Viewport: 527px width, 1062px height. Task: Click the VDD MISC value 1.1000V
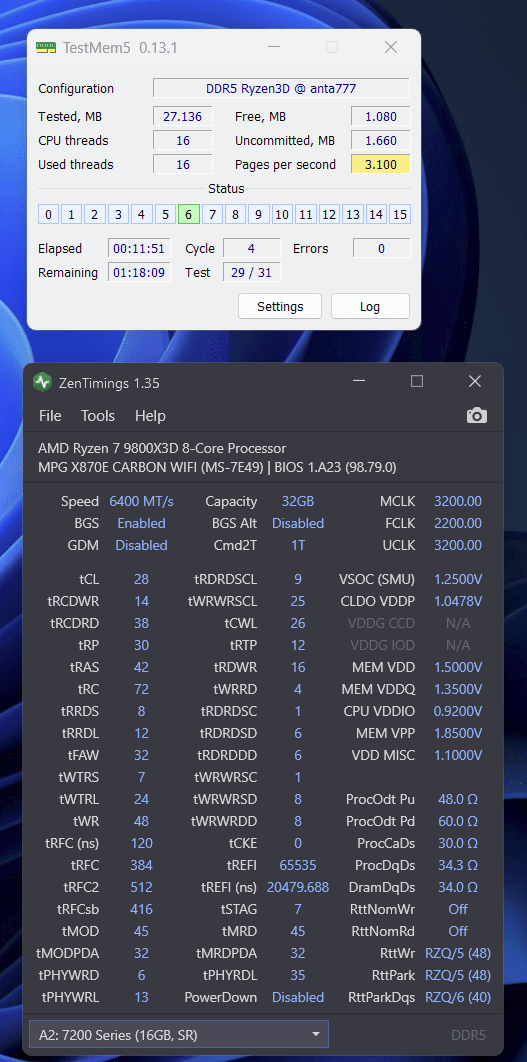coord(459,755)
